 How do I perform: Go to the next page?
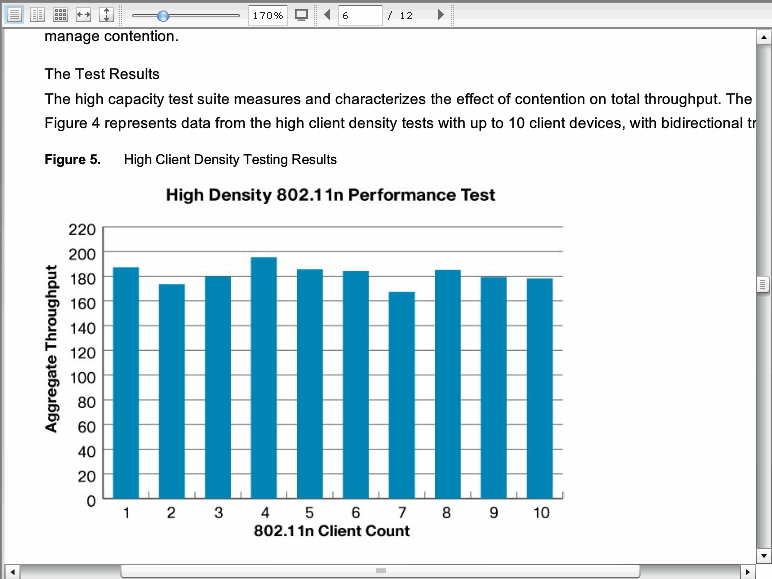click(x=441, y=15)
